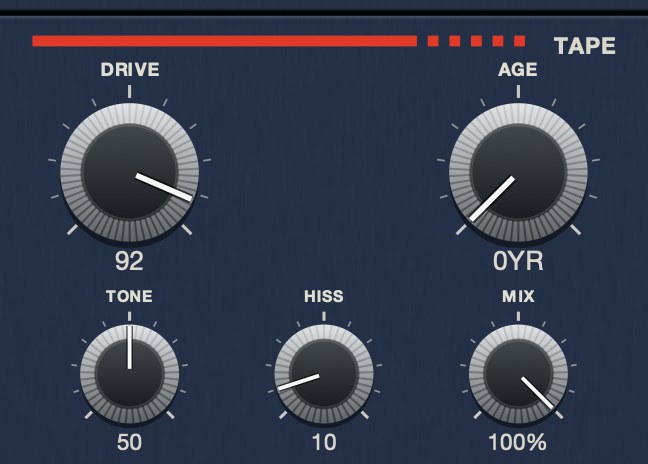The image size is (648, 464).
Task: Click the TAPE section label
Action: [x=585, y=46]
